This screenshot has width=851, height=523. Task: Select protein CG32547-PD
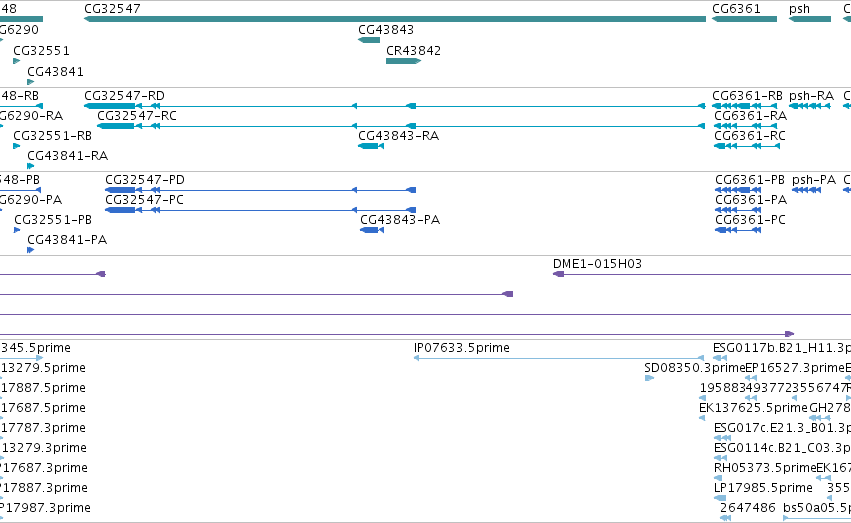pyautogui.click(x=261, y=190)
